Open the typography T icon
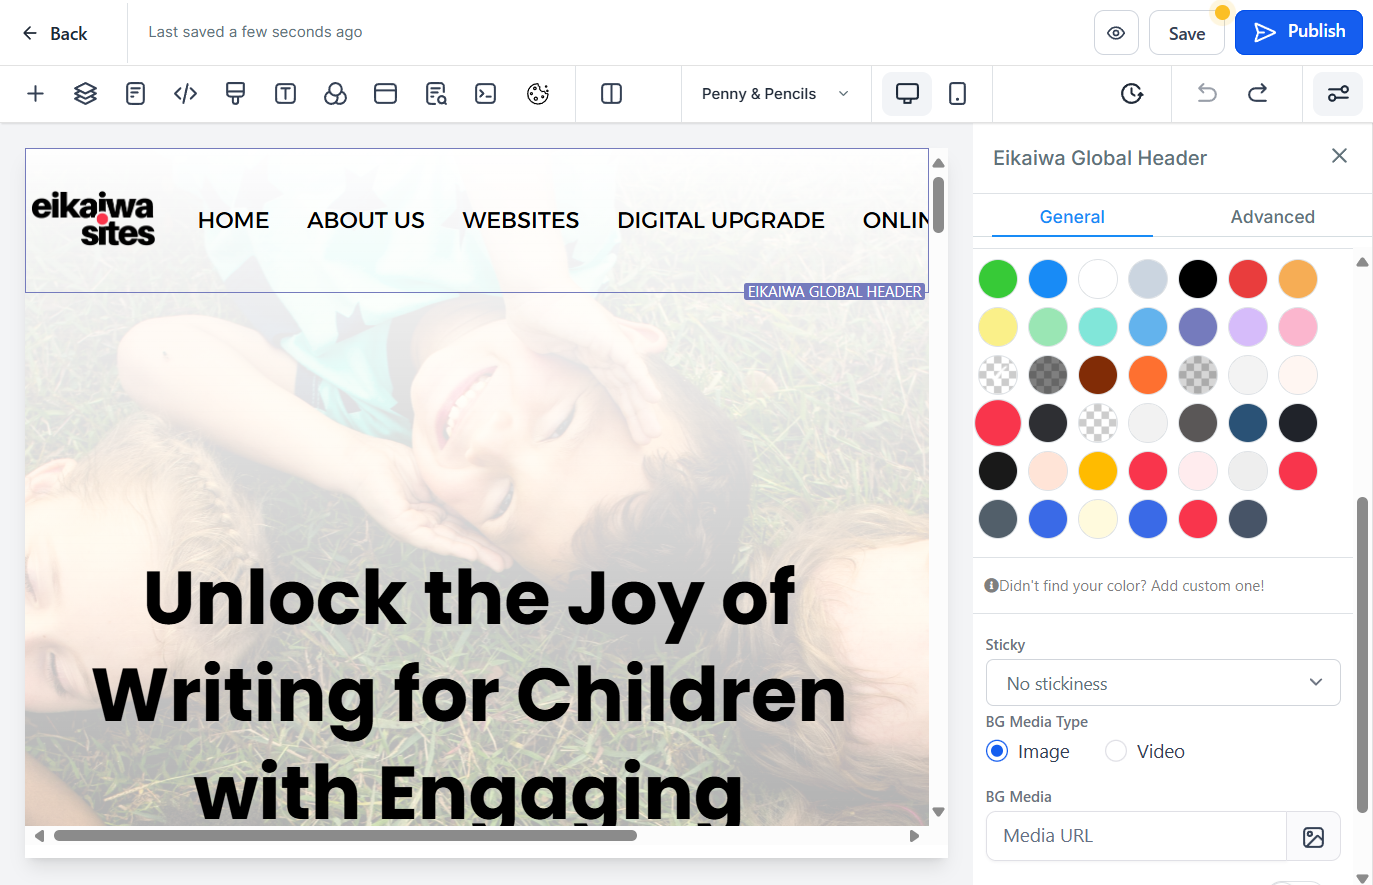This screenshot has width=1373, height=885. [x=285, y=94]
